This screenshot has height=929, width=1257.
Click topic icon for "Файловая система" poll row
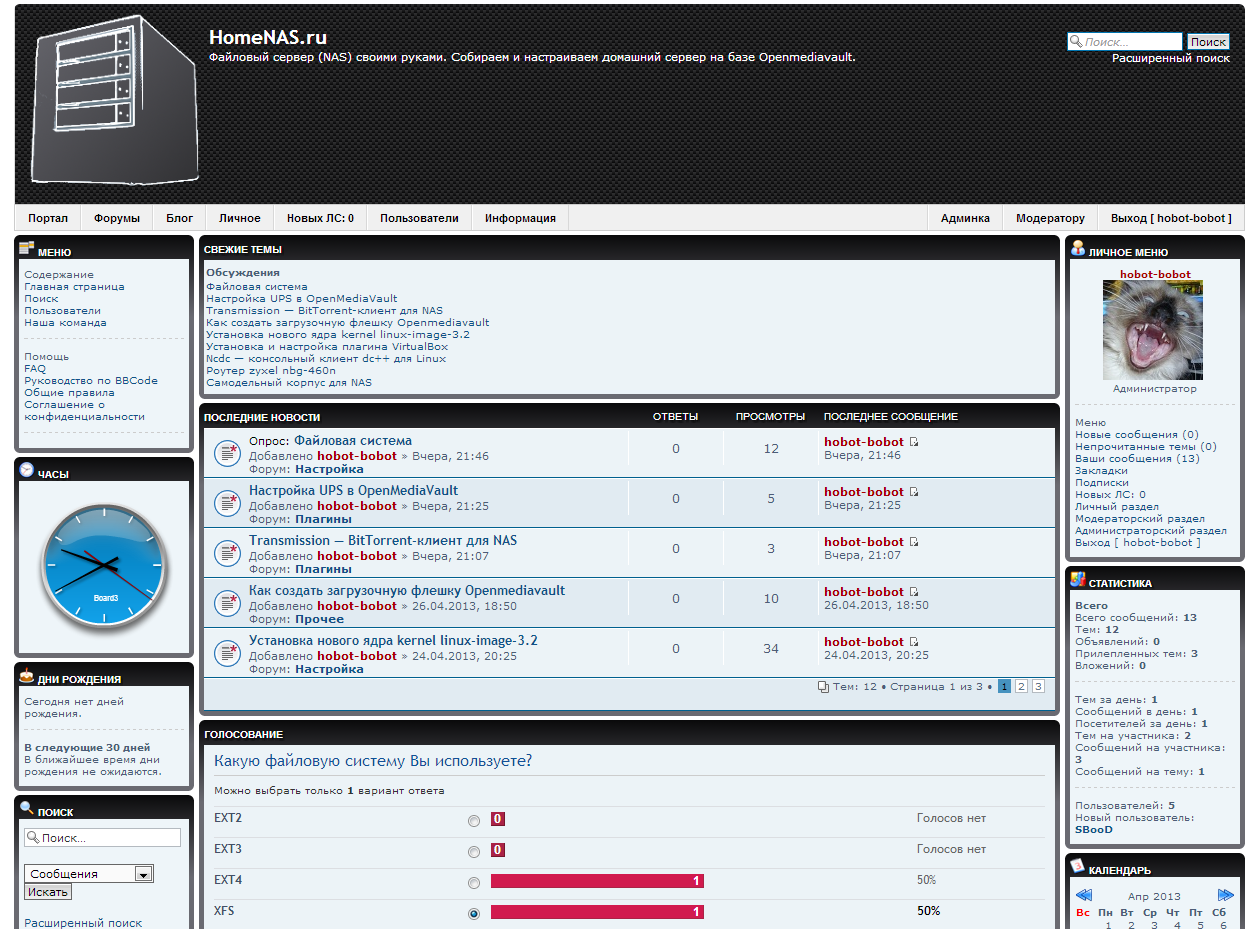226,453
